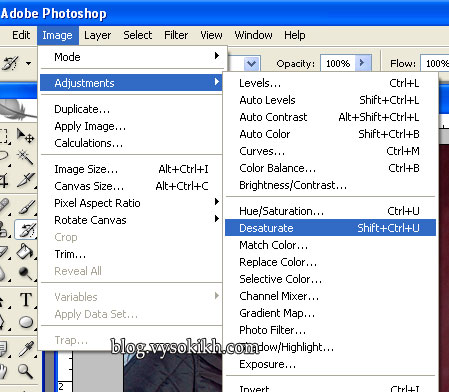Select the History Brush tool in toolbox
This screenshot has width=449, height=392.
(x=25, y=230)
